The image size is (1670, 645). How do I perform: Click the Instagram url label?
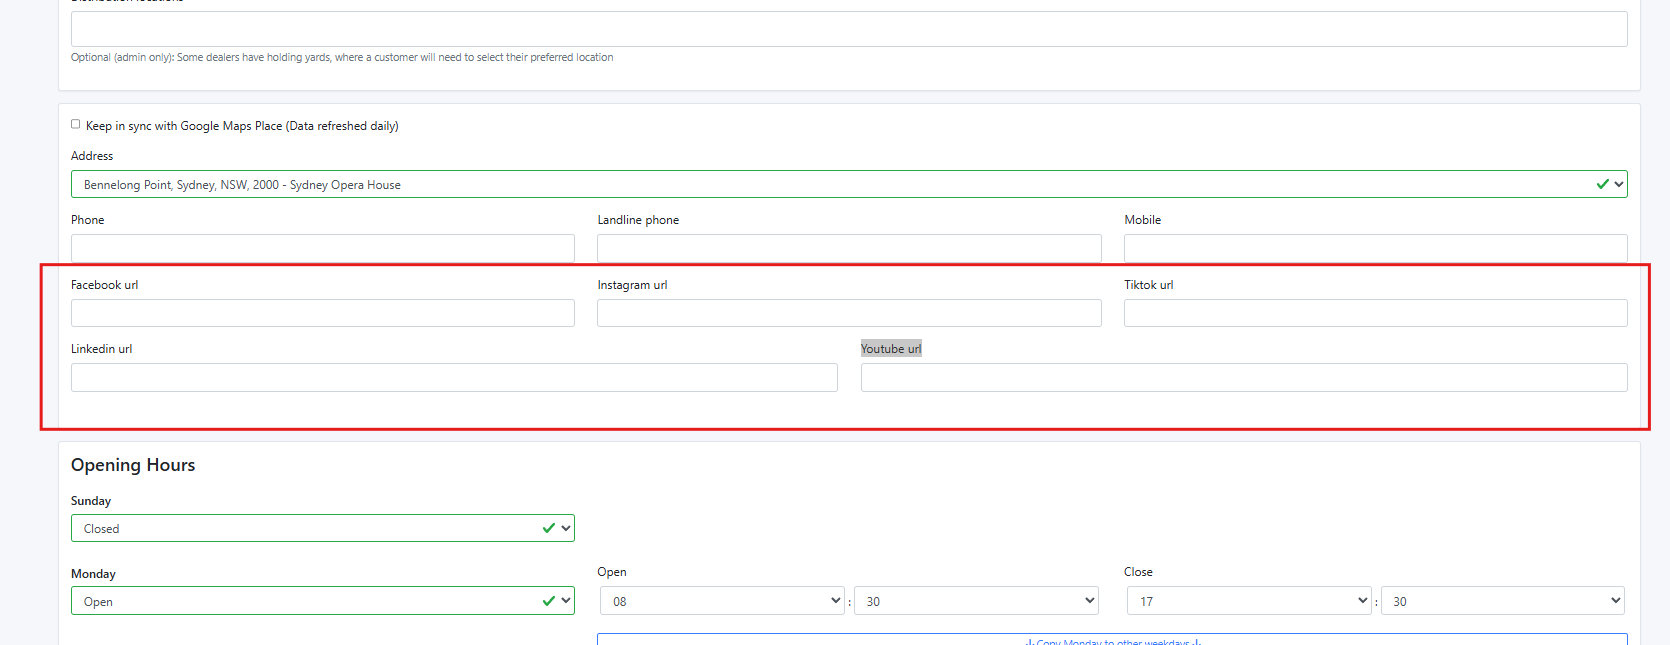pos(632,285)
